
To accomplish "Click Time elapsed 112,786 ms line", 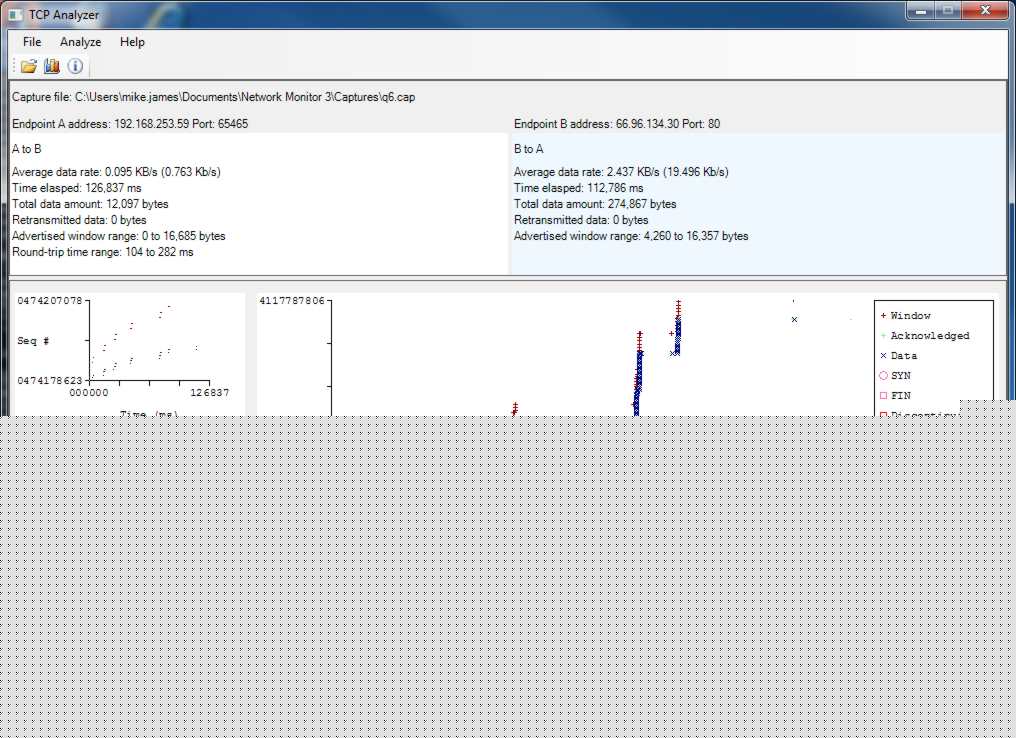I will [579, 188].
